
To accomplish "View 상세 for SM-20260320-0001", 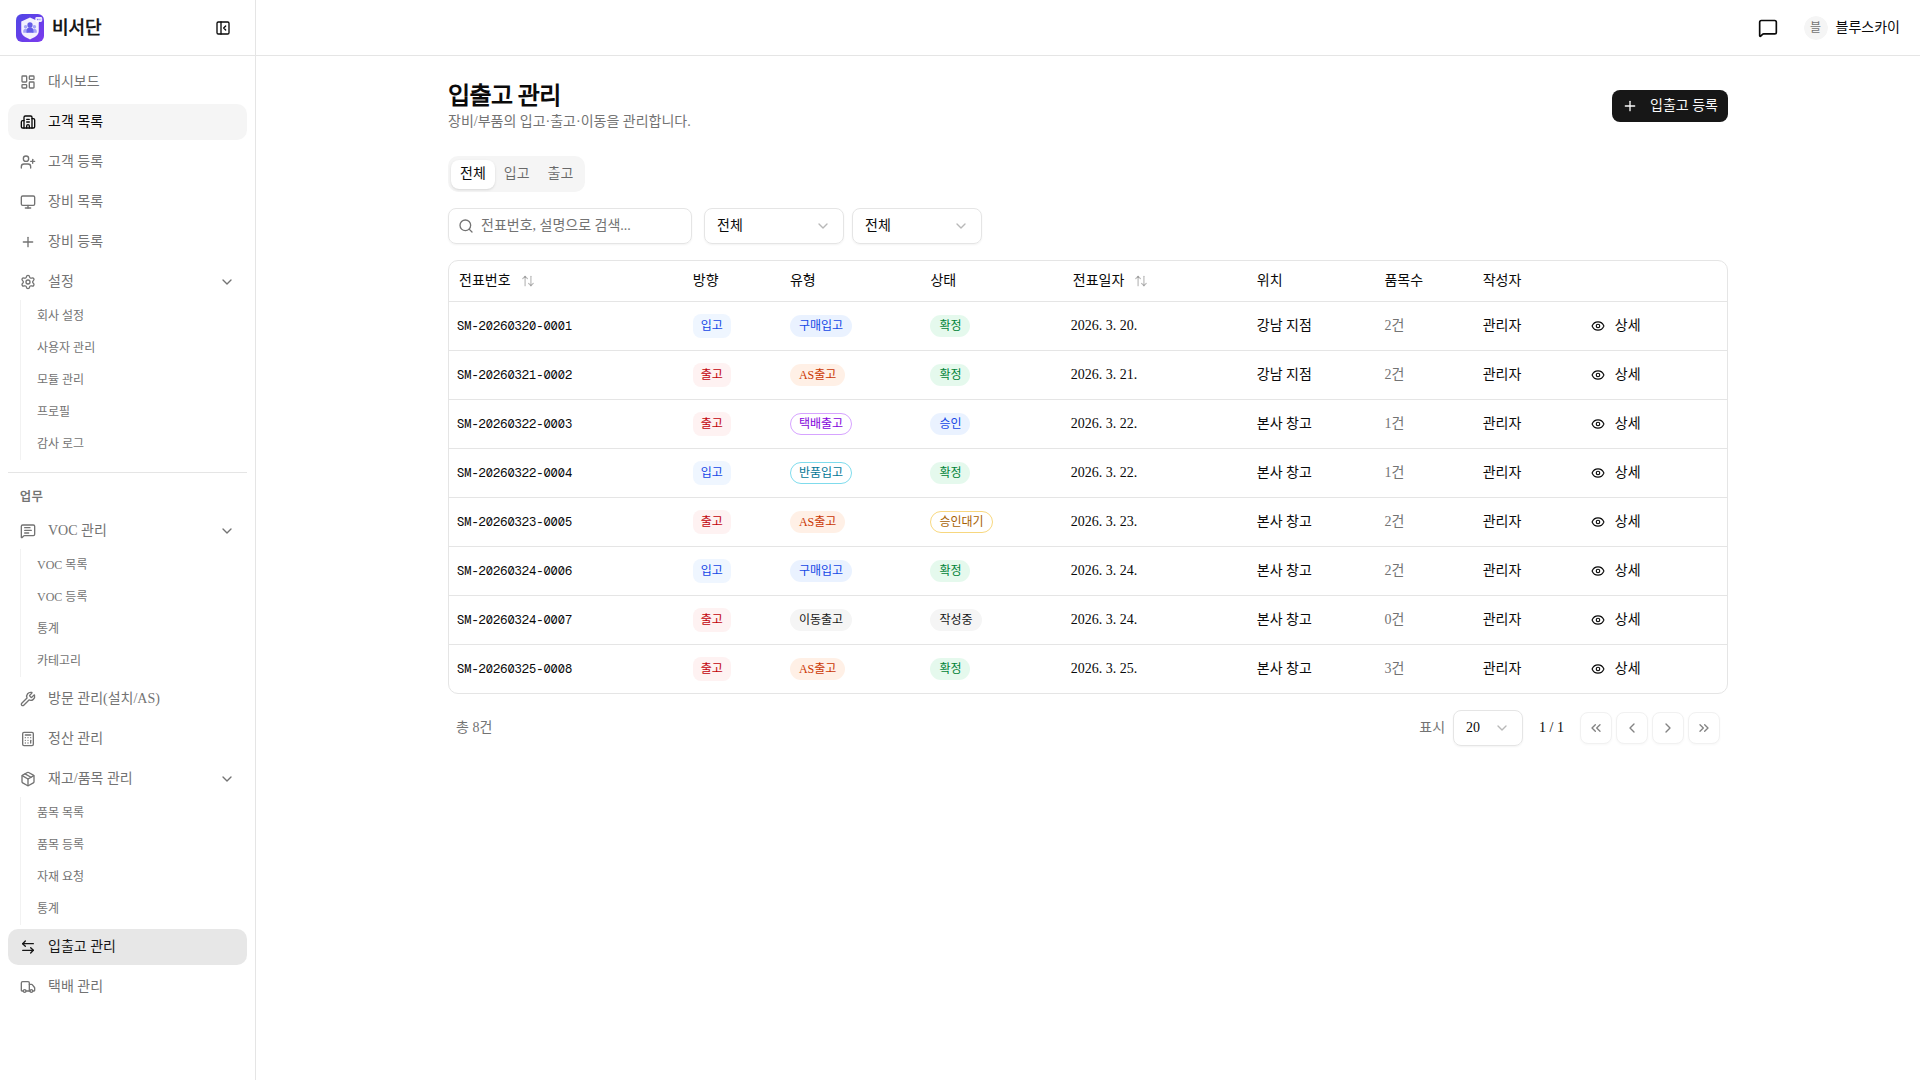I will [x=1616, y=326].
